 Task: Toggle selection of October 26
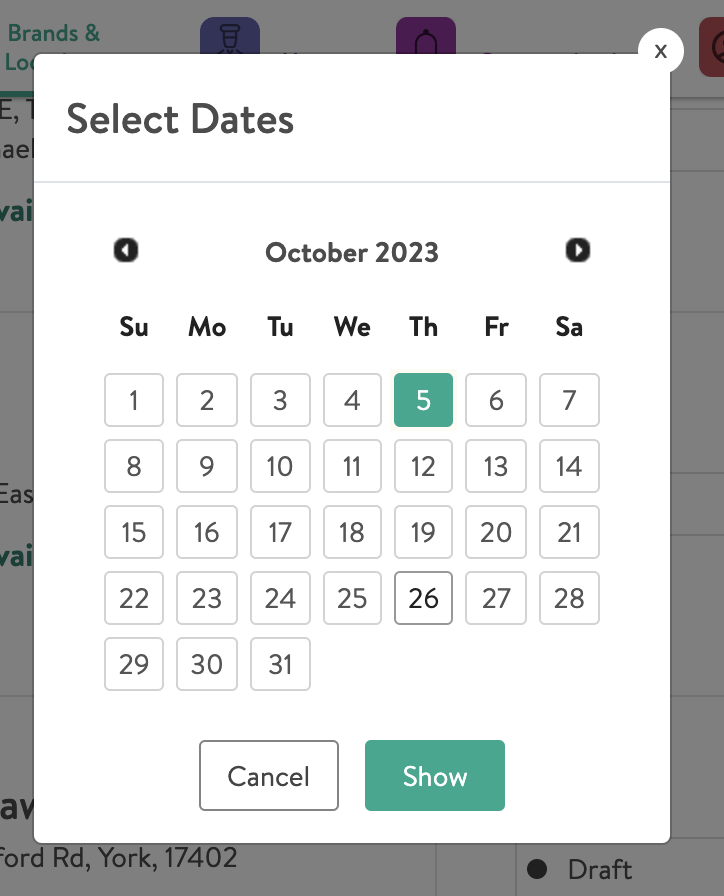click(423, 597)
